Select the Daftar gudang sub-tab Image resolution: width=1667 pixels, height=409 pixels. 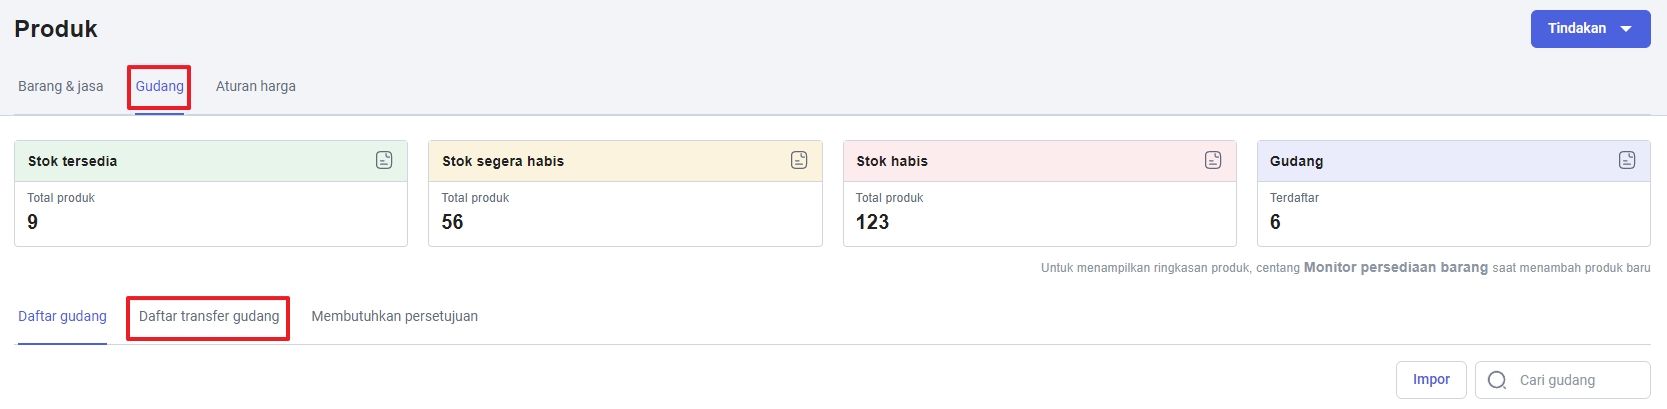coord(62,316)
